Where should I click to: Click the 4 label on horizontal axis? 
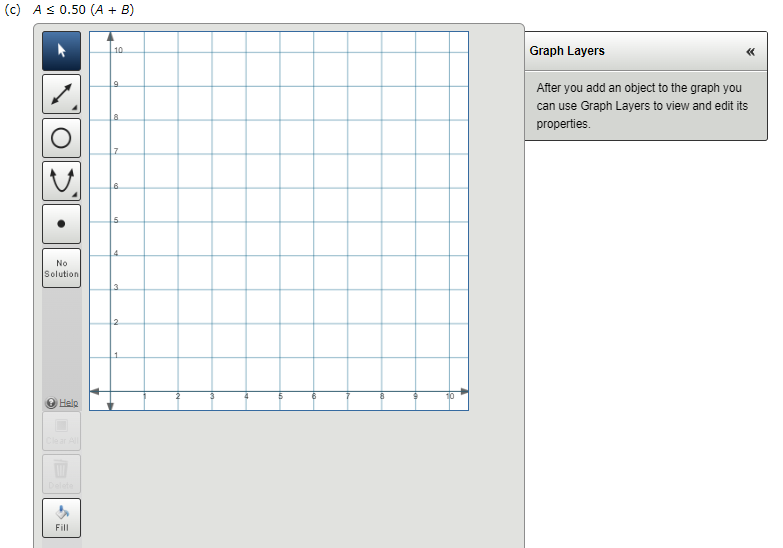[246, 396]
